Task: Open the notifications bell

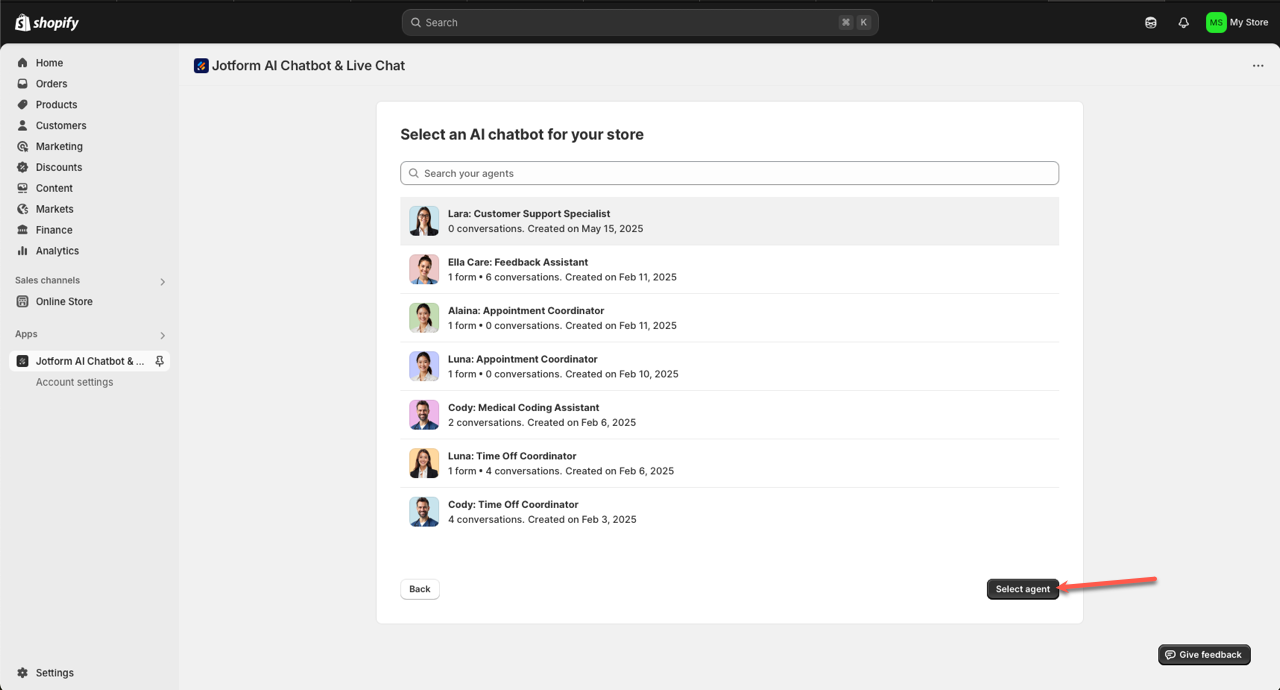Action: pos(1183,22)
